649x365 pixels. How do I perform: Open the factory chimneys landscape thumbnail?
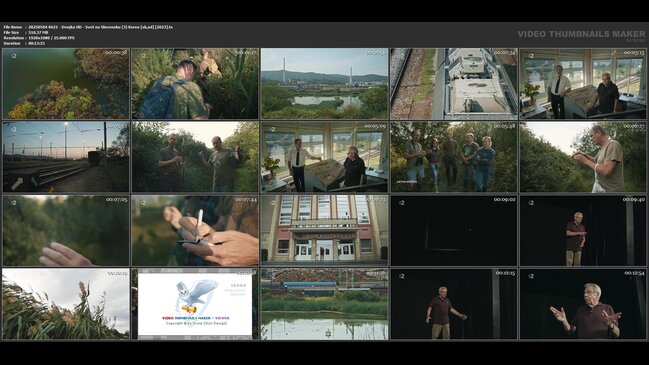[324, 84]
